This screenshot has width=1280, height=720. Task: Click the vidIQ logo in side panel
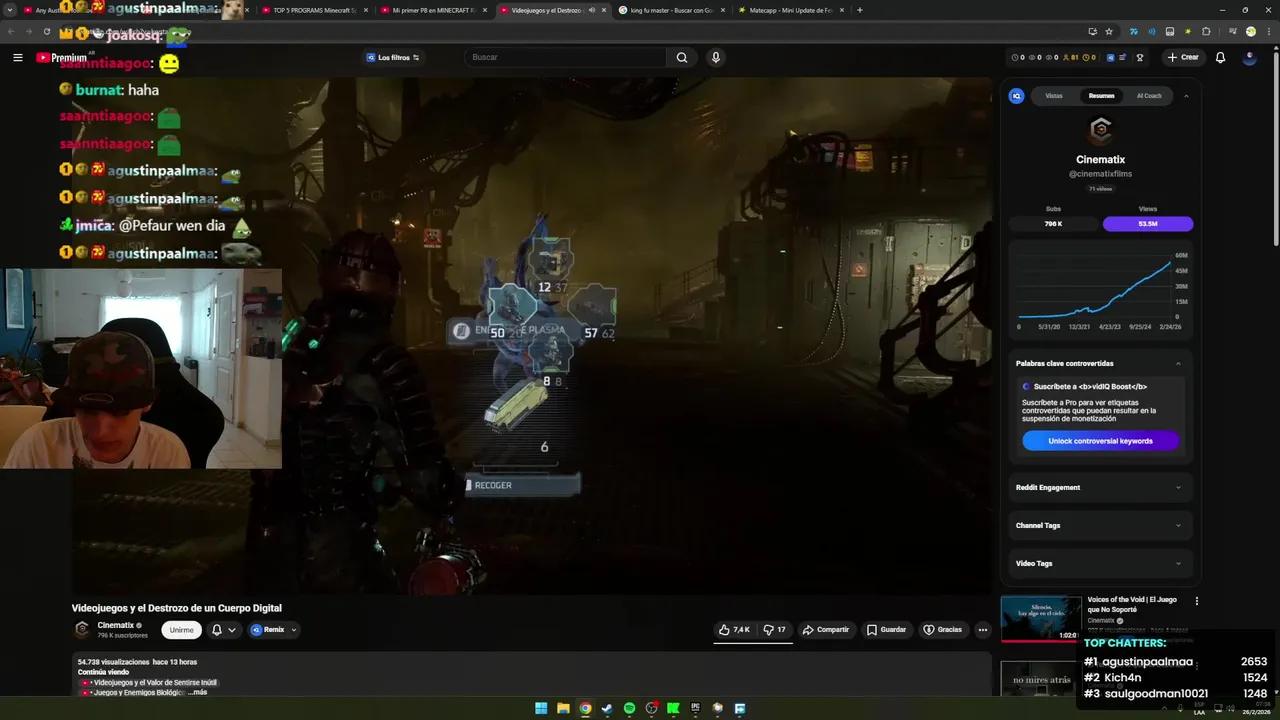tap(1016, 96)
